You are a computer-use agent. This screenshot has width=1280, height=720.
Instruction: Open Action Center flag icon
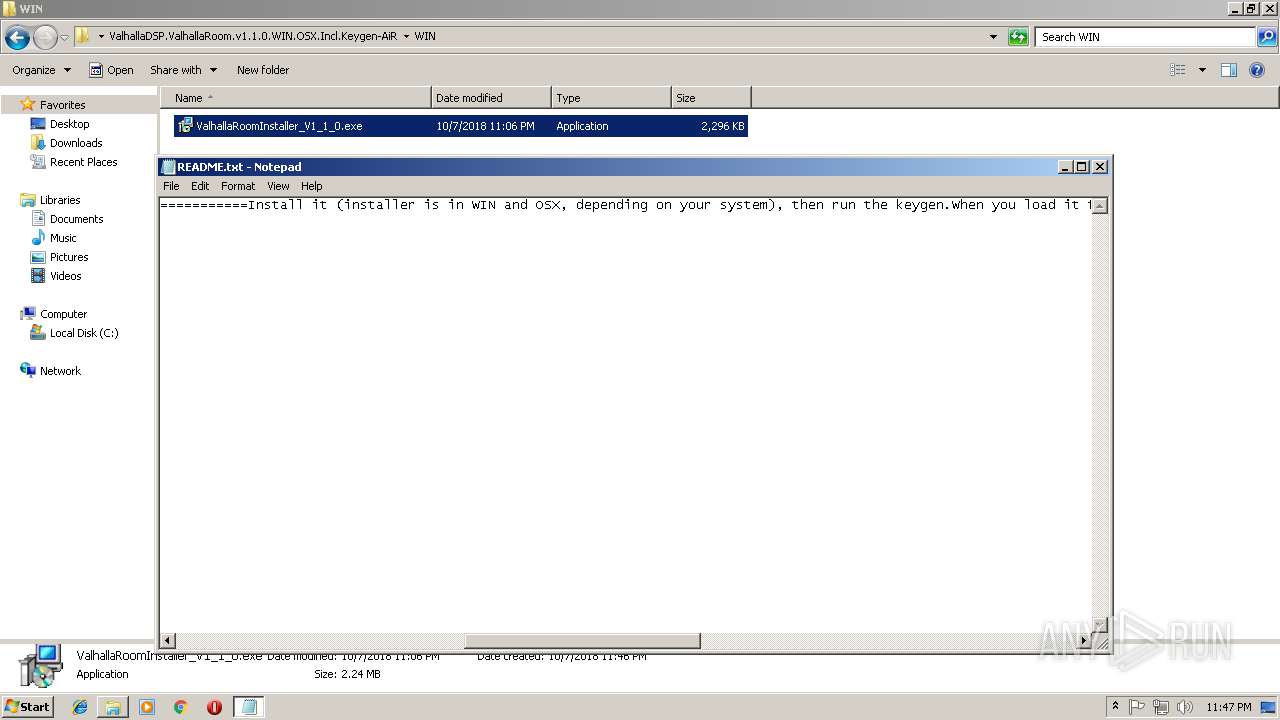(x=1137, y=707)
